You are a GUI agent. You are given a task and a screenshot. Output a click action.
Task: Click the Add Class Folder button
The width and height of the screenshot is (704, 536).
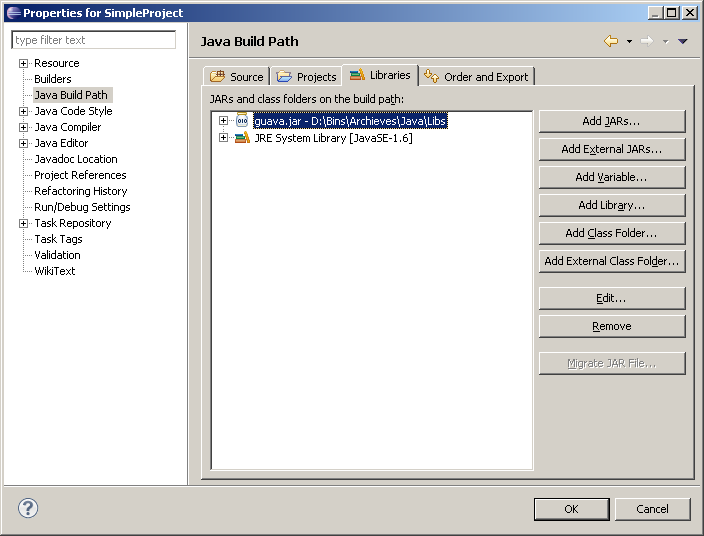point(612,233)
